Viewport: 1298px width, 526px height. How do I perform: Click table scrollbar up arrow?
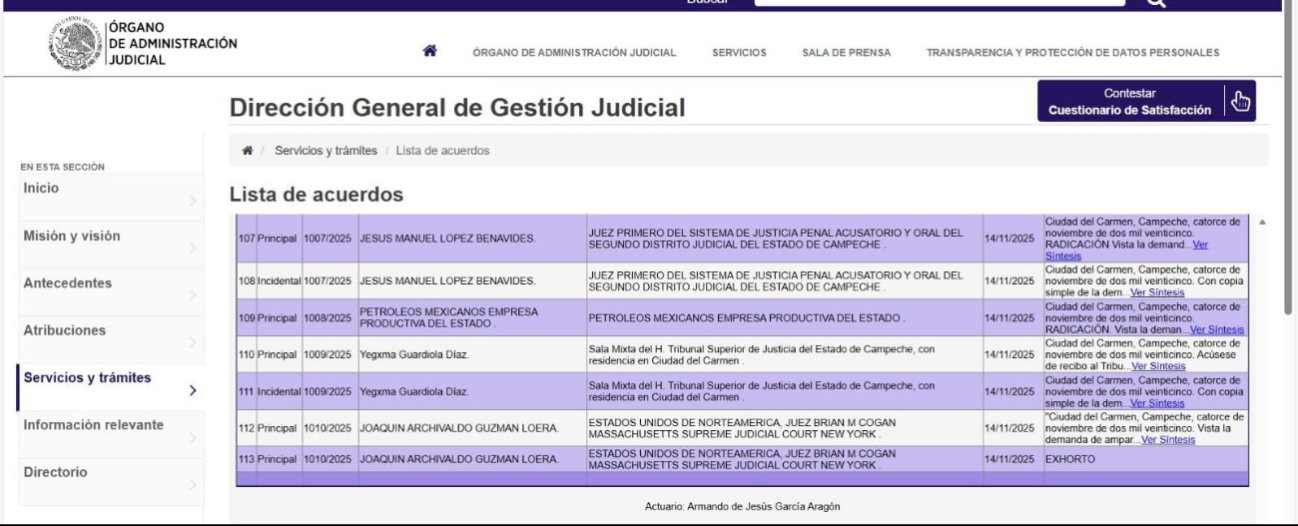[x=1260, y=222]
